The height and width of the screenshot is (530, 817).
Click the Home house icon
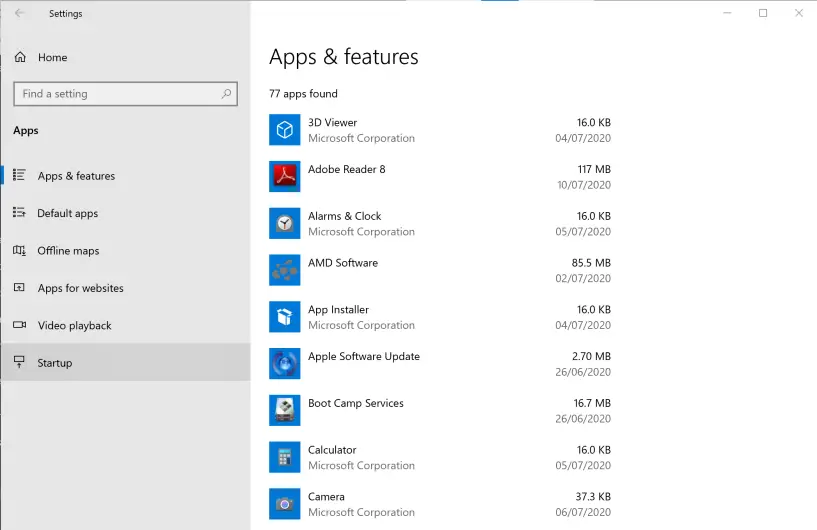(x=20, y=57)
